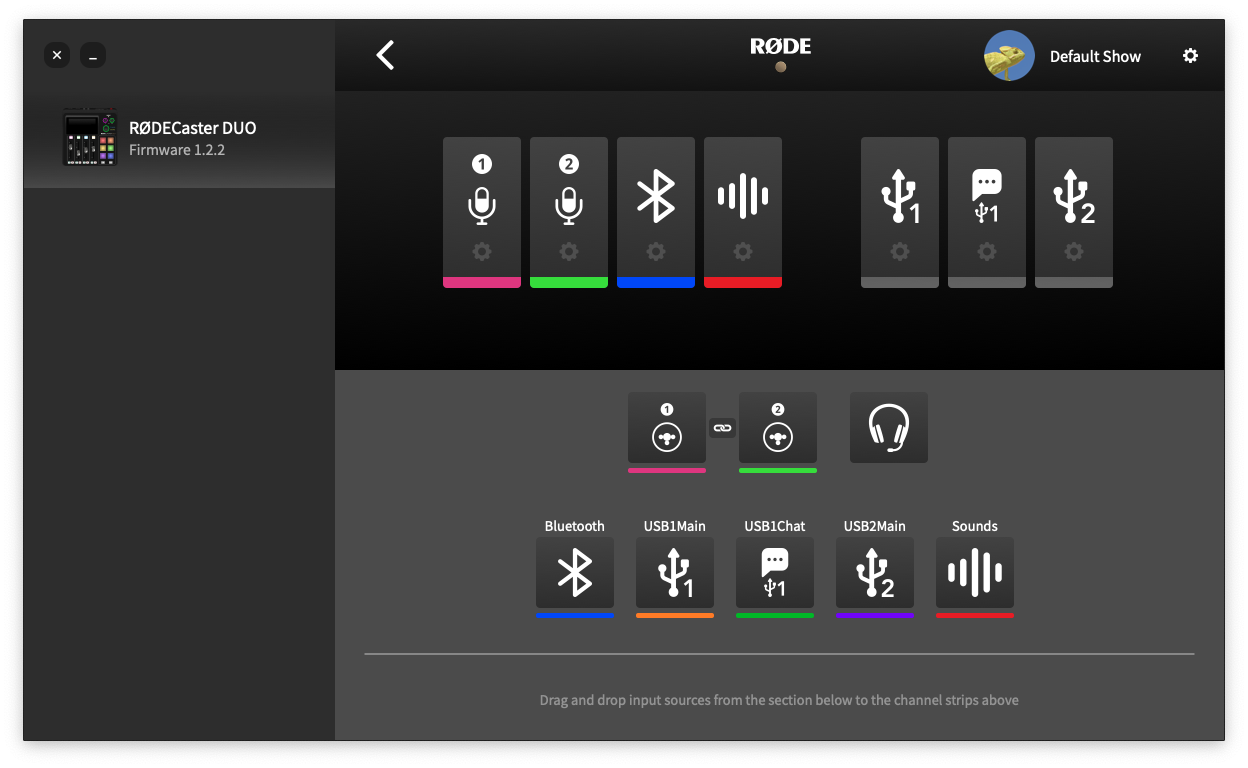Open gear settings for USB 1 channel
Image resolution: width=1248 pixels, height=768 pixels.
tap(900, 252)
